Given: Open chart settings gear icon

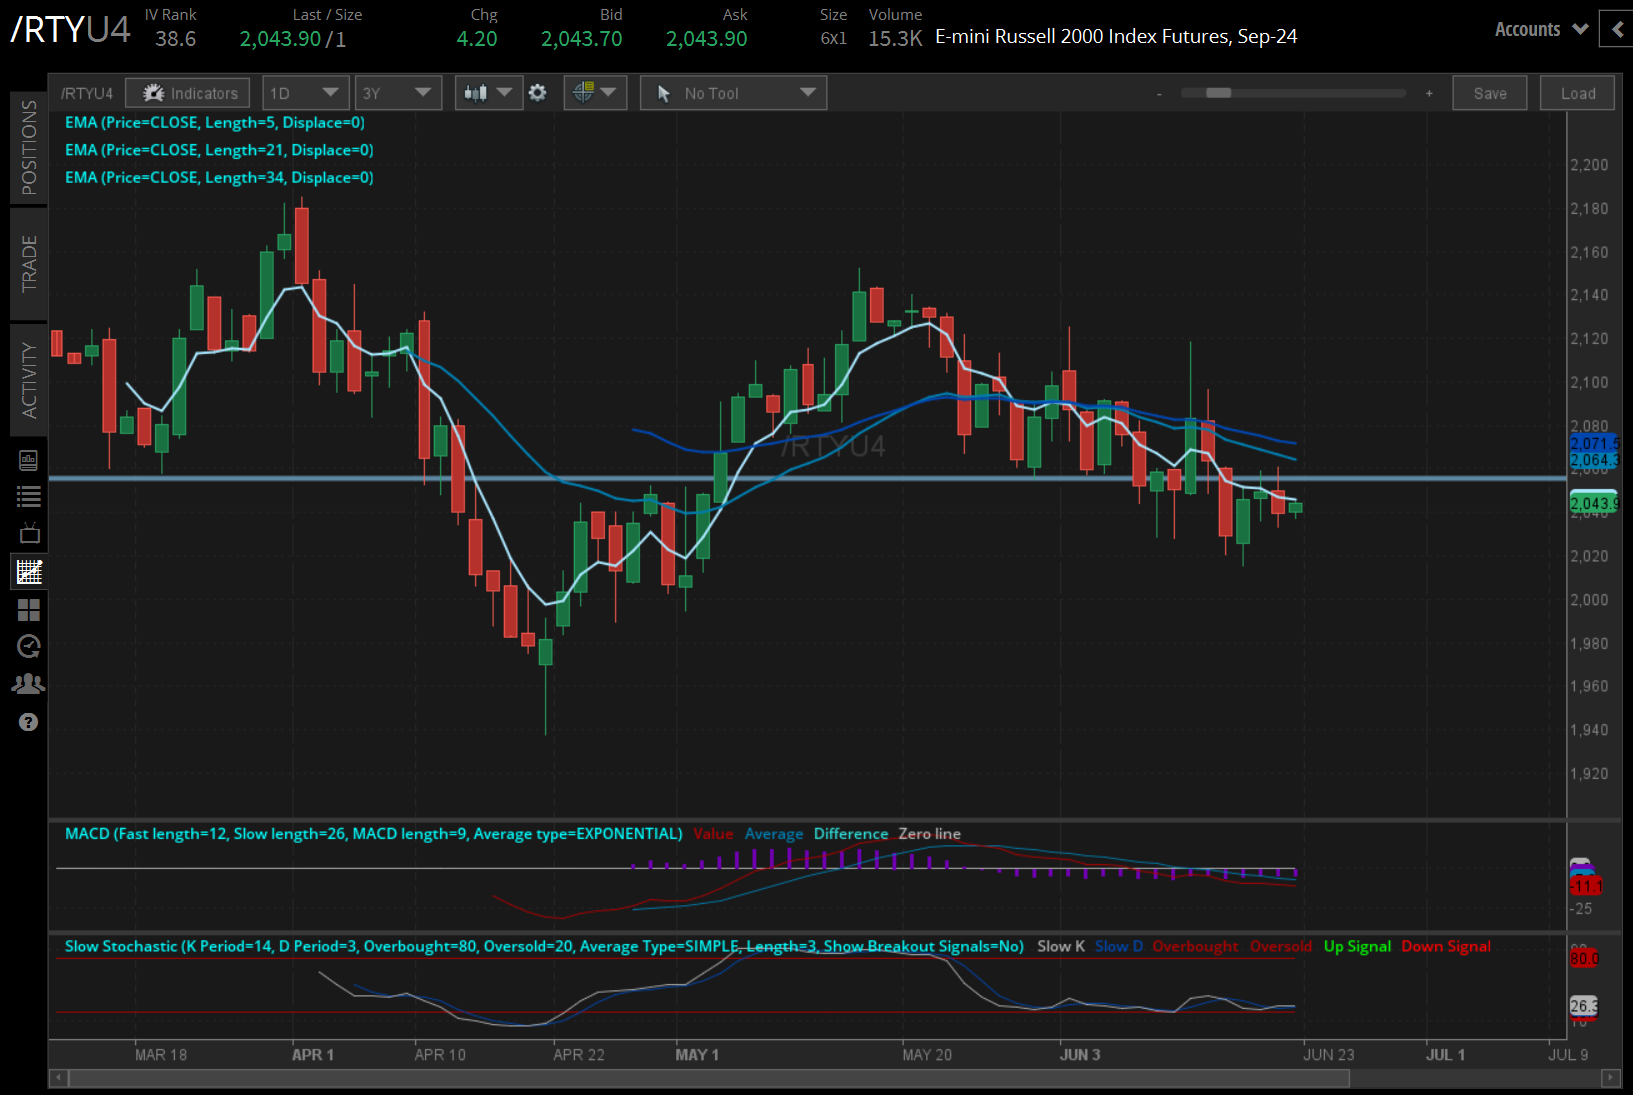Looking at the screenshot, I should 538,93.
